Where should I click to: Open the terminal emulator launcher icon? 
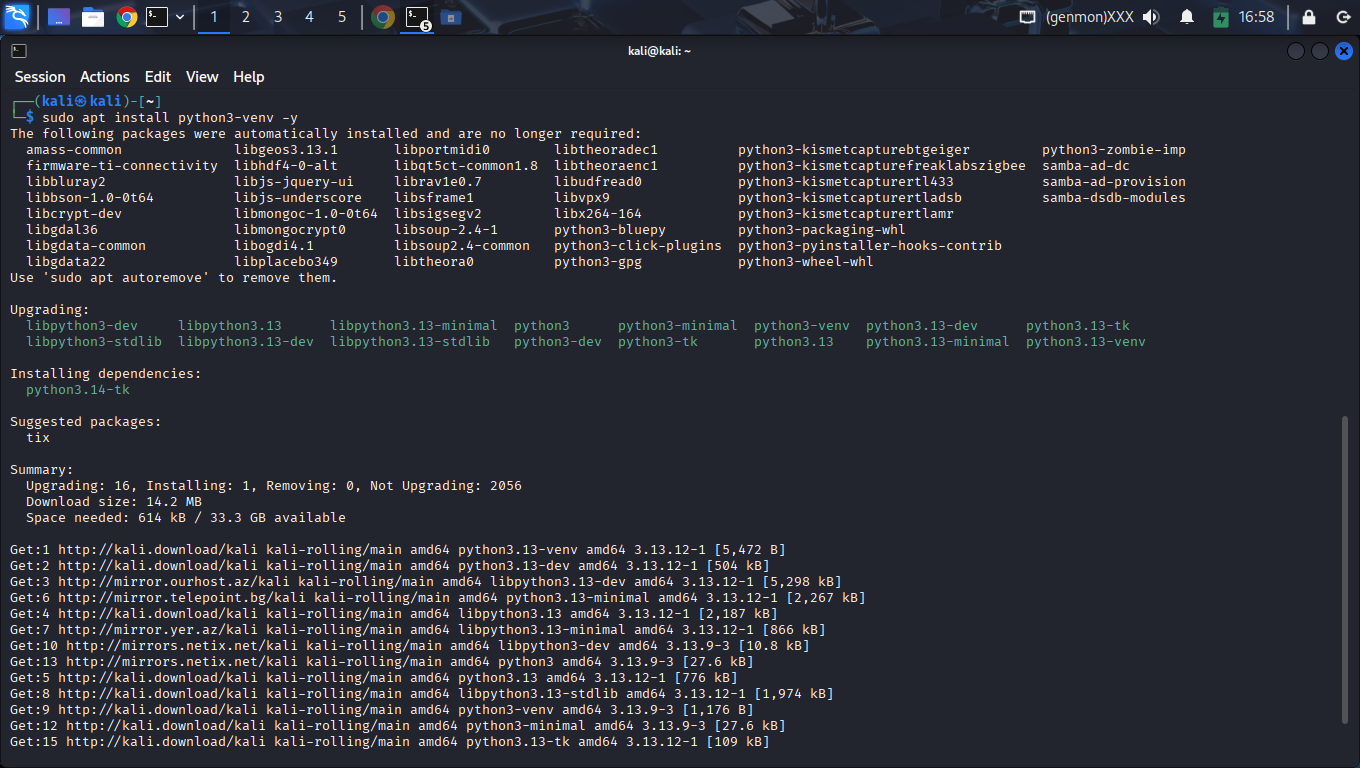click(x=157, y=17)
